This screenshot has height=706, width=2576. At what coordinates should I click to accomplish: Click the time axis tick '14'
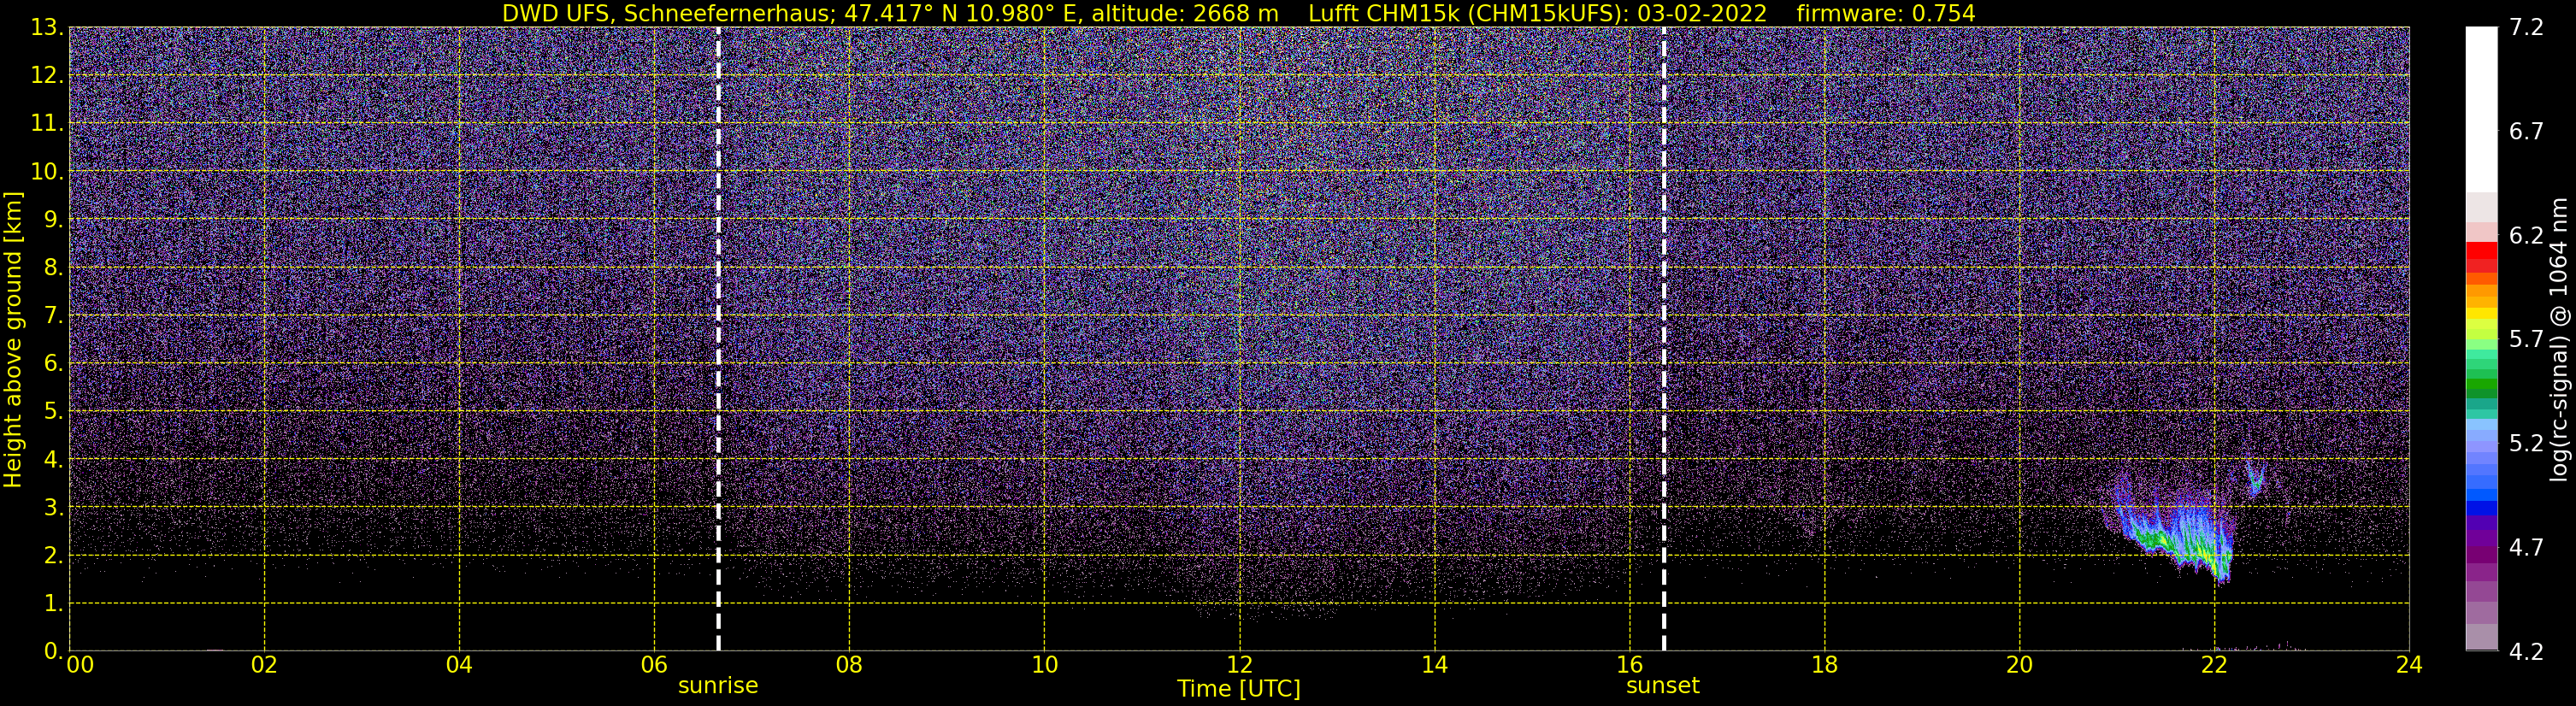point(1434,665)
